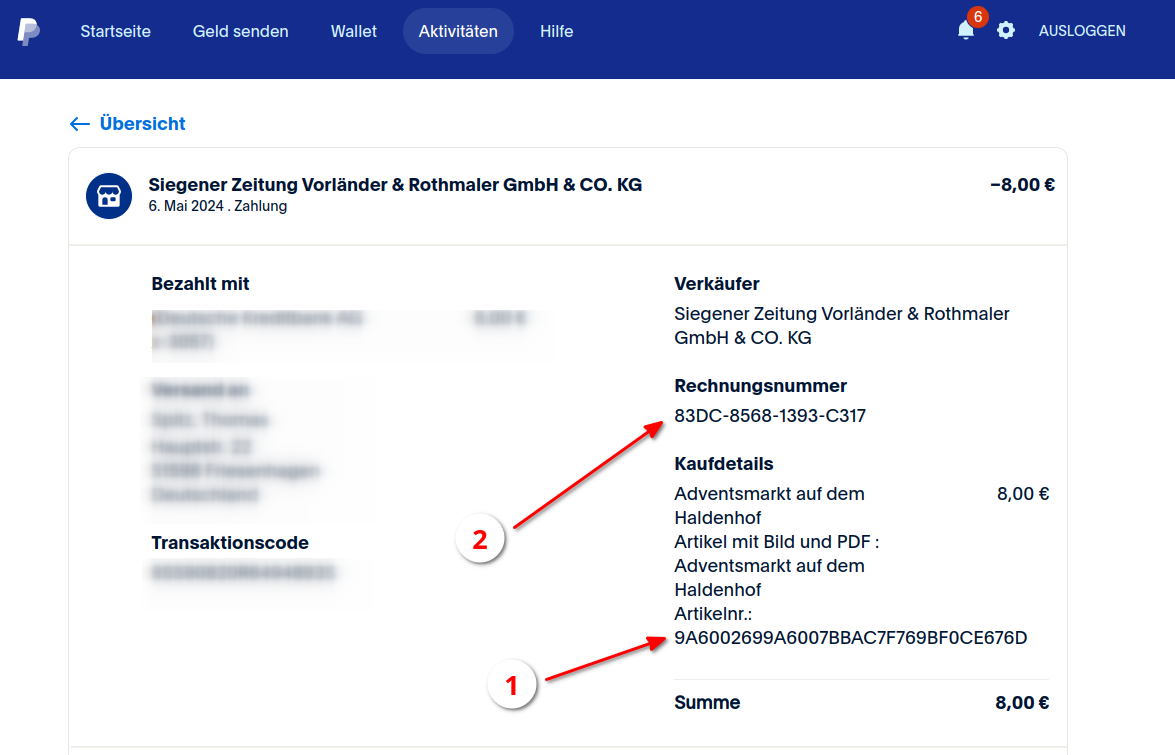Click the notification badge showing 6
Viewport: 1175px width, 755px height.
point(977,17)
